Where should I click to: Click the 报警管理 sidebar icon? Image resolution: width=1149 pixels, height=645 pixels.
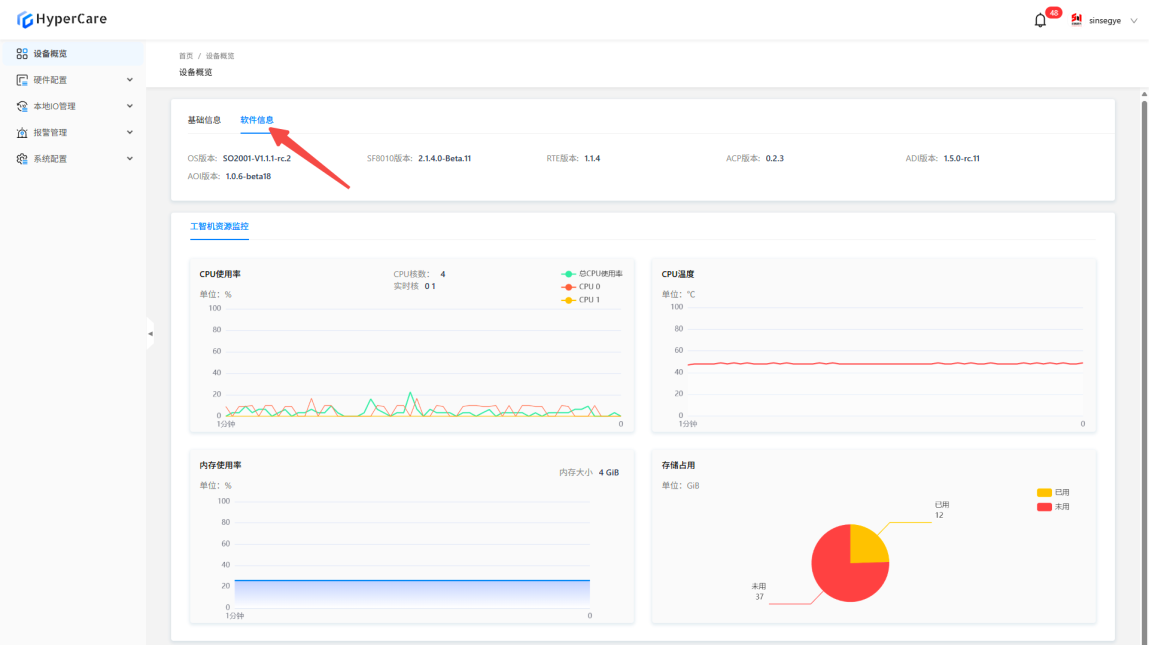click(x=22, y=132)
